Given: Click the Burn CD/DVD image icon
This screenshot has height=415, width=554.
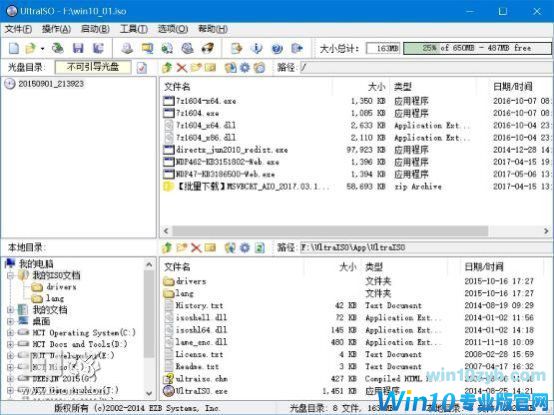Looking at the screenshot, I should [207, 48].
